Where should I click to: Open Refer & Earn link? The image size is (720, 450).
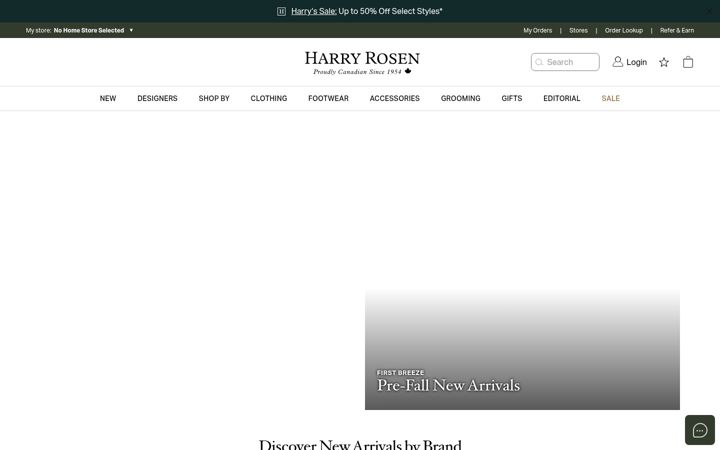[677, 30]
